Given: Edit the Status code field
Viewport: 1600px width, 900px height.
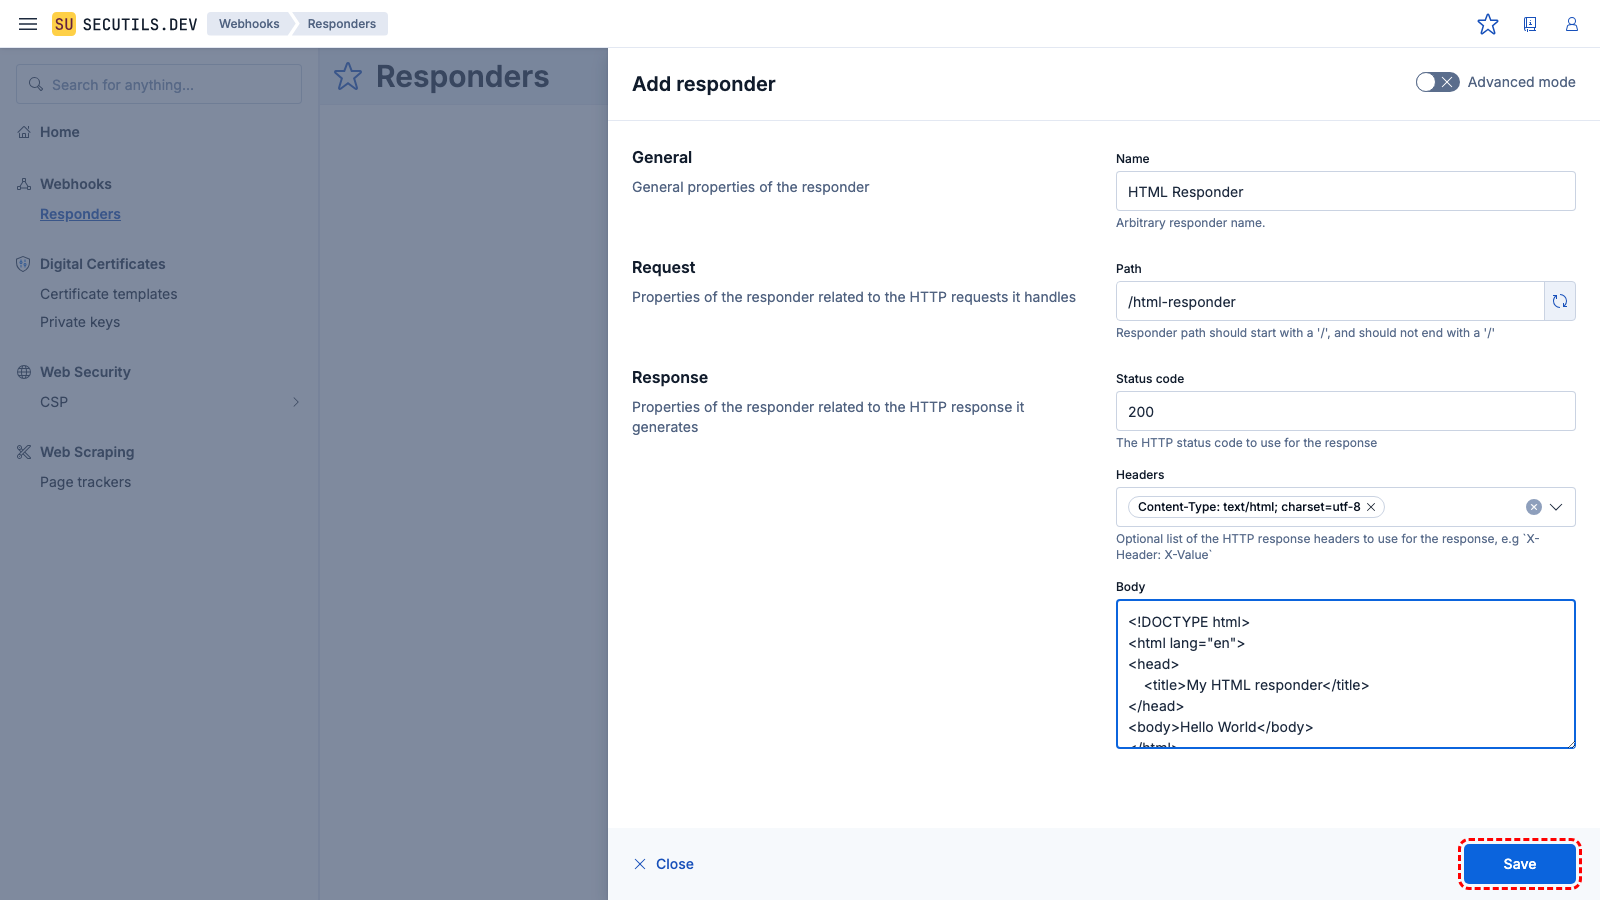Looking at the screenshot, I should [1345, 411].
